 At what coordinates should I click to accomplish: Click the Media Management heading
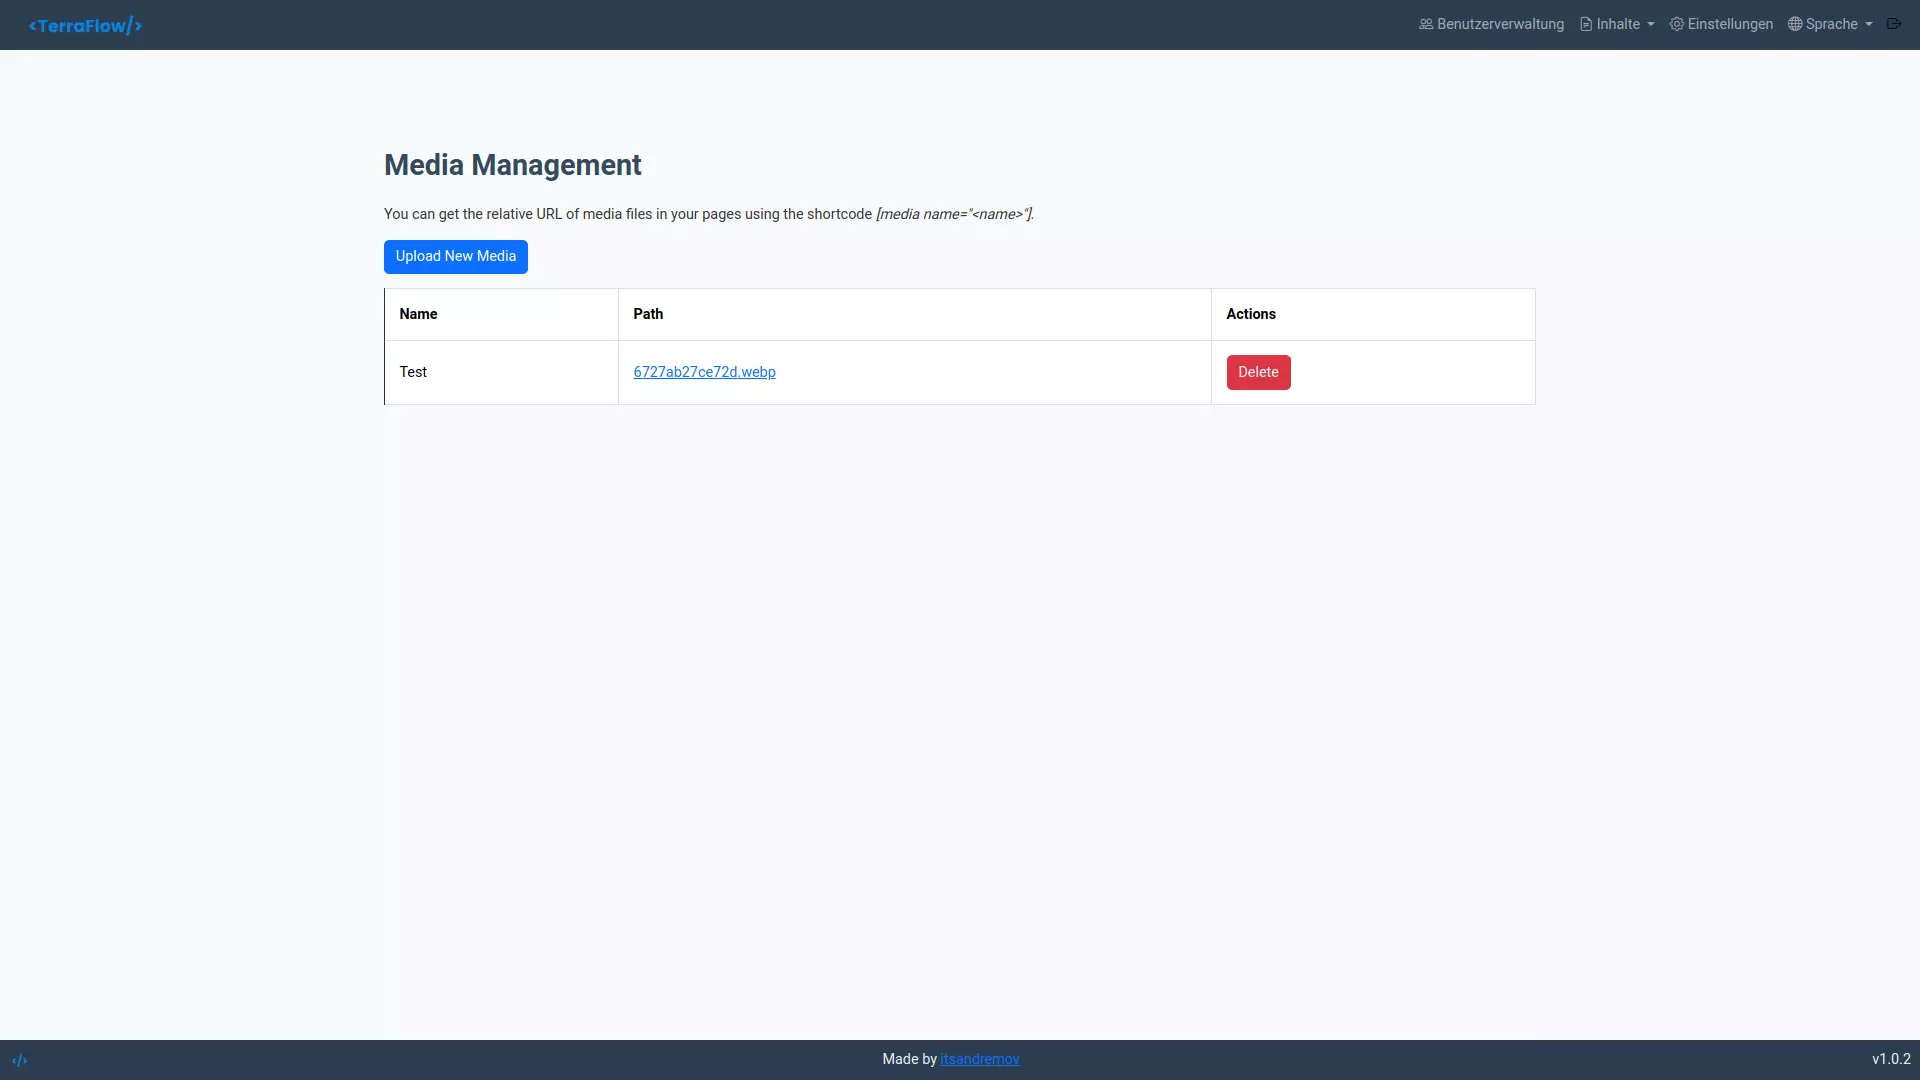pyautogui.click(x=513, y=165)
